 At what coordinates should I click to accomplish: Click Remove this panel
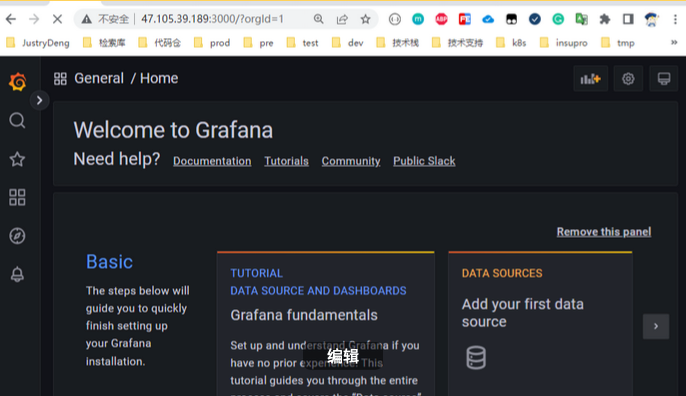pos(604,232)
